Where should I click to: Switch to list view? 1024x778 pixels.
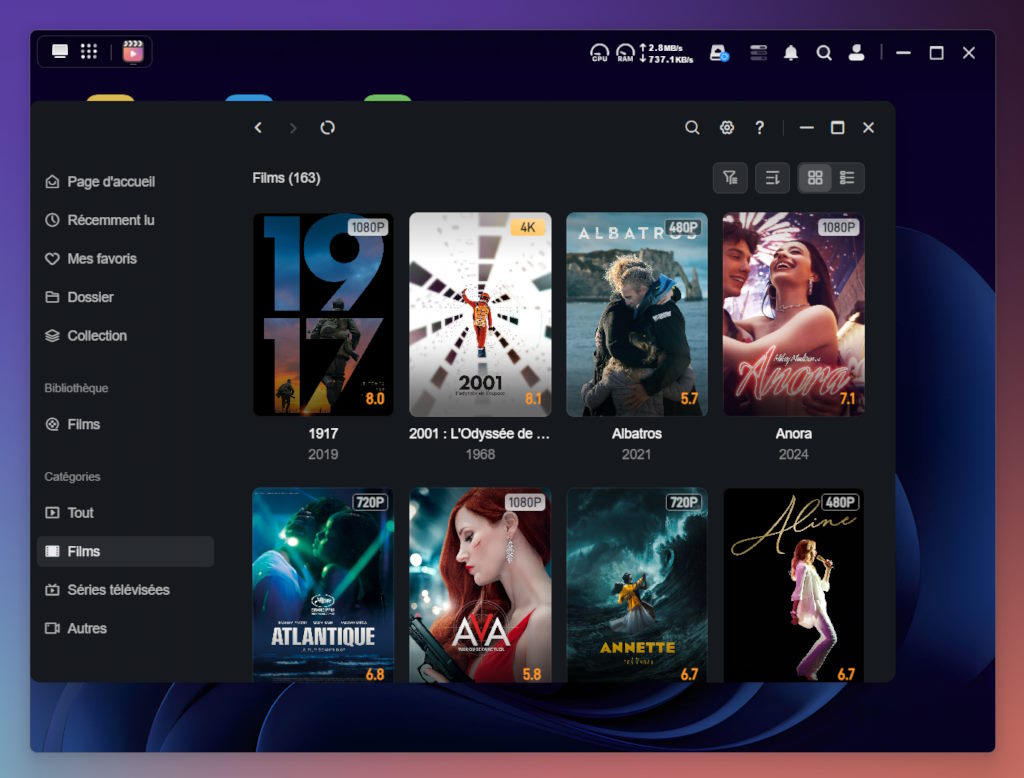pos(847,178)
